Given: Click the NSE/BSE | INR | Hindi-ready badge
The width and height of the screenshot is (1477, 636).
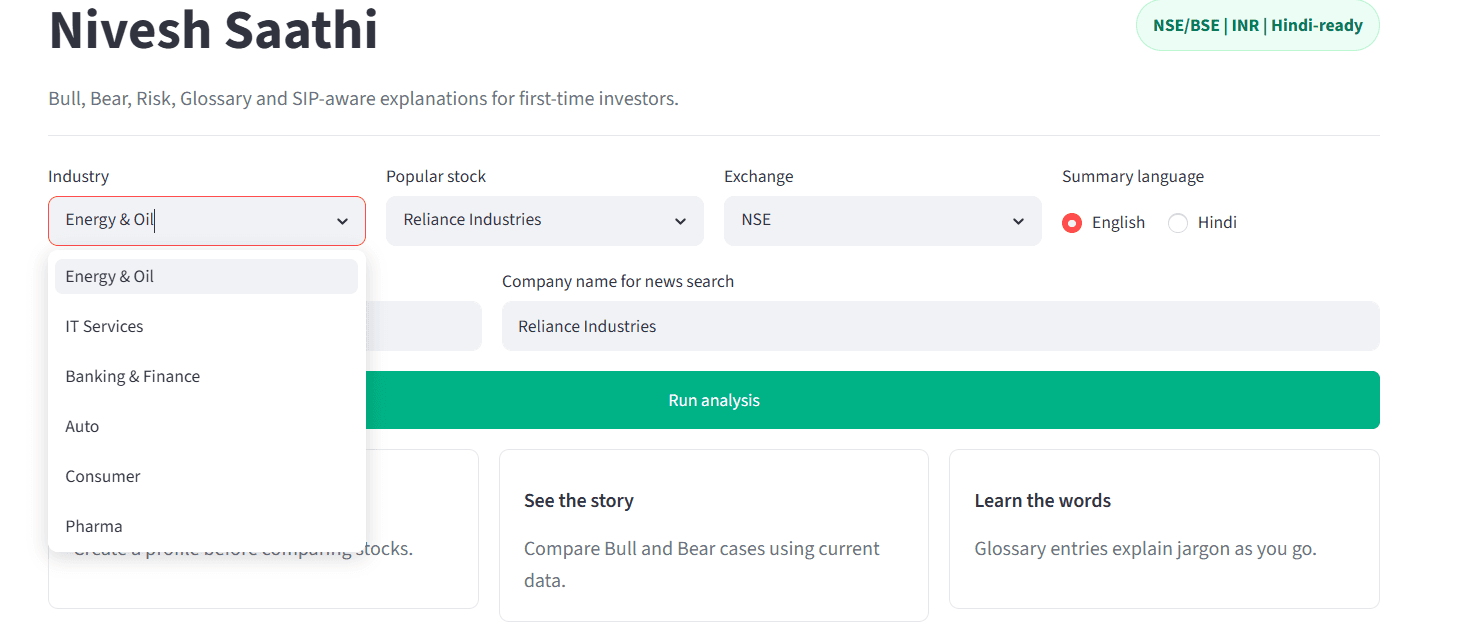Looking at the screenshot, I should (x=1258, y=25).
